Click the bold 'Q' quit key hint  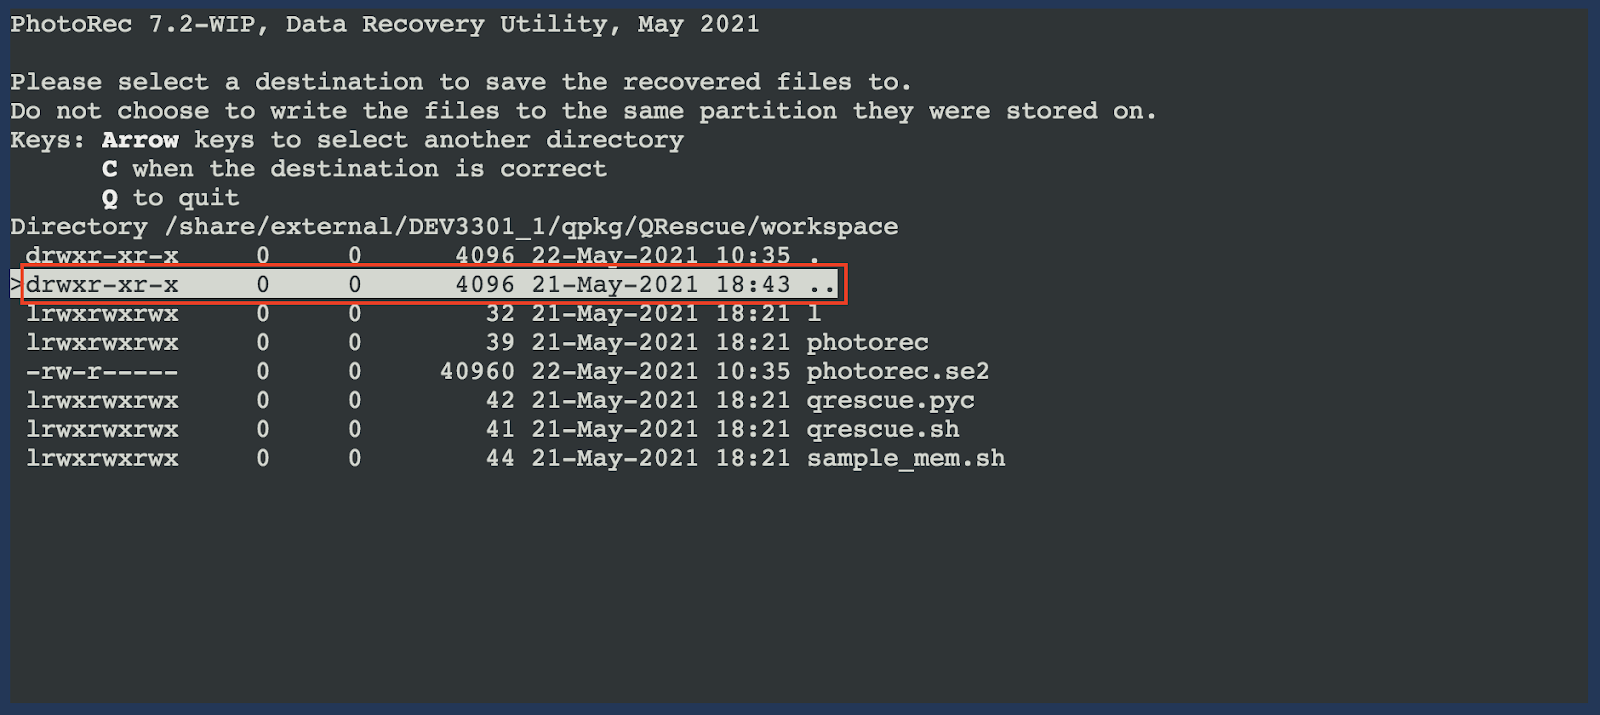(x=110, y=198)
